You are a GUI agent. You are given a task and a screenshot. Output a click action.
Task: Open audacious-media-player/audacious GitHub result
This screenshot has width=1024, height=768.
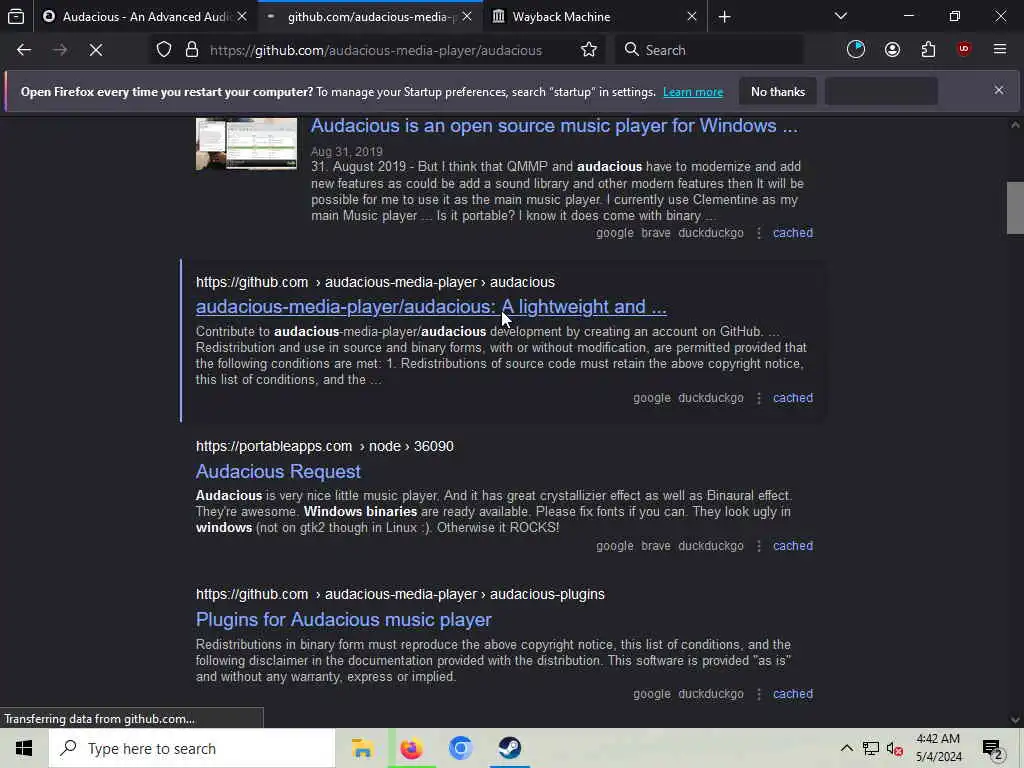(431, 307)
